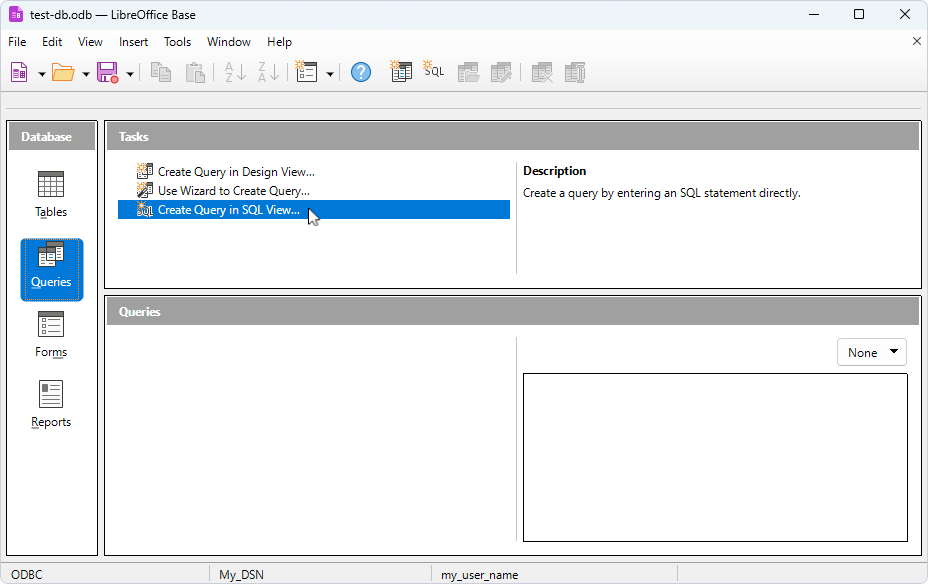This screenshot has height=584, width=928.
Task: Select Tables in Database pane
Action: coord(51,195)
